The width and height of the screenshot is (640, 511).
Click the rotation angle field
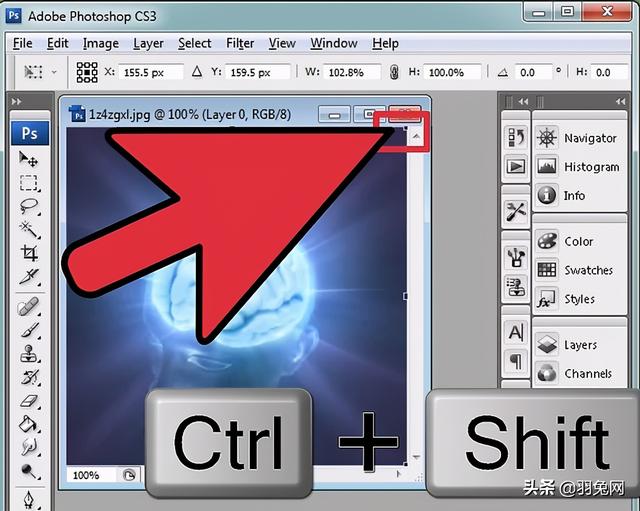coord(533,73)
